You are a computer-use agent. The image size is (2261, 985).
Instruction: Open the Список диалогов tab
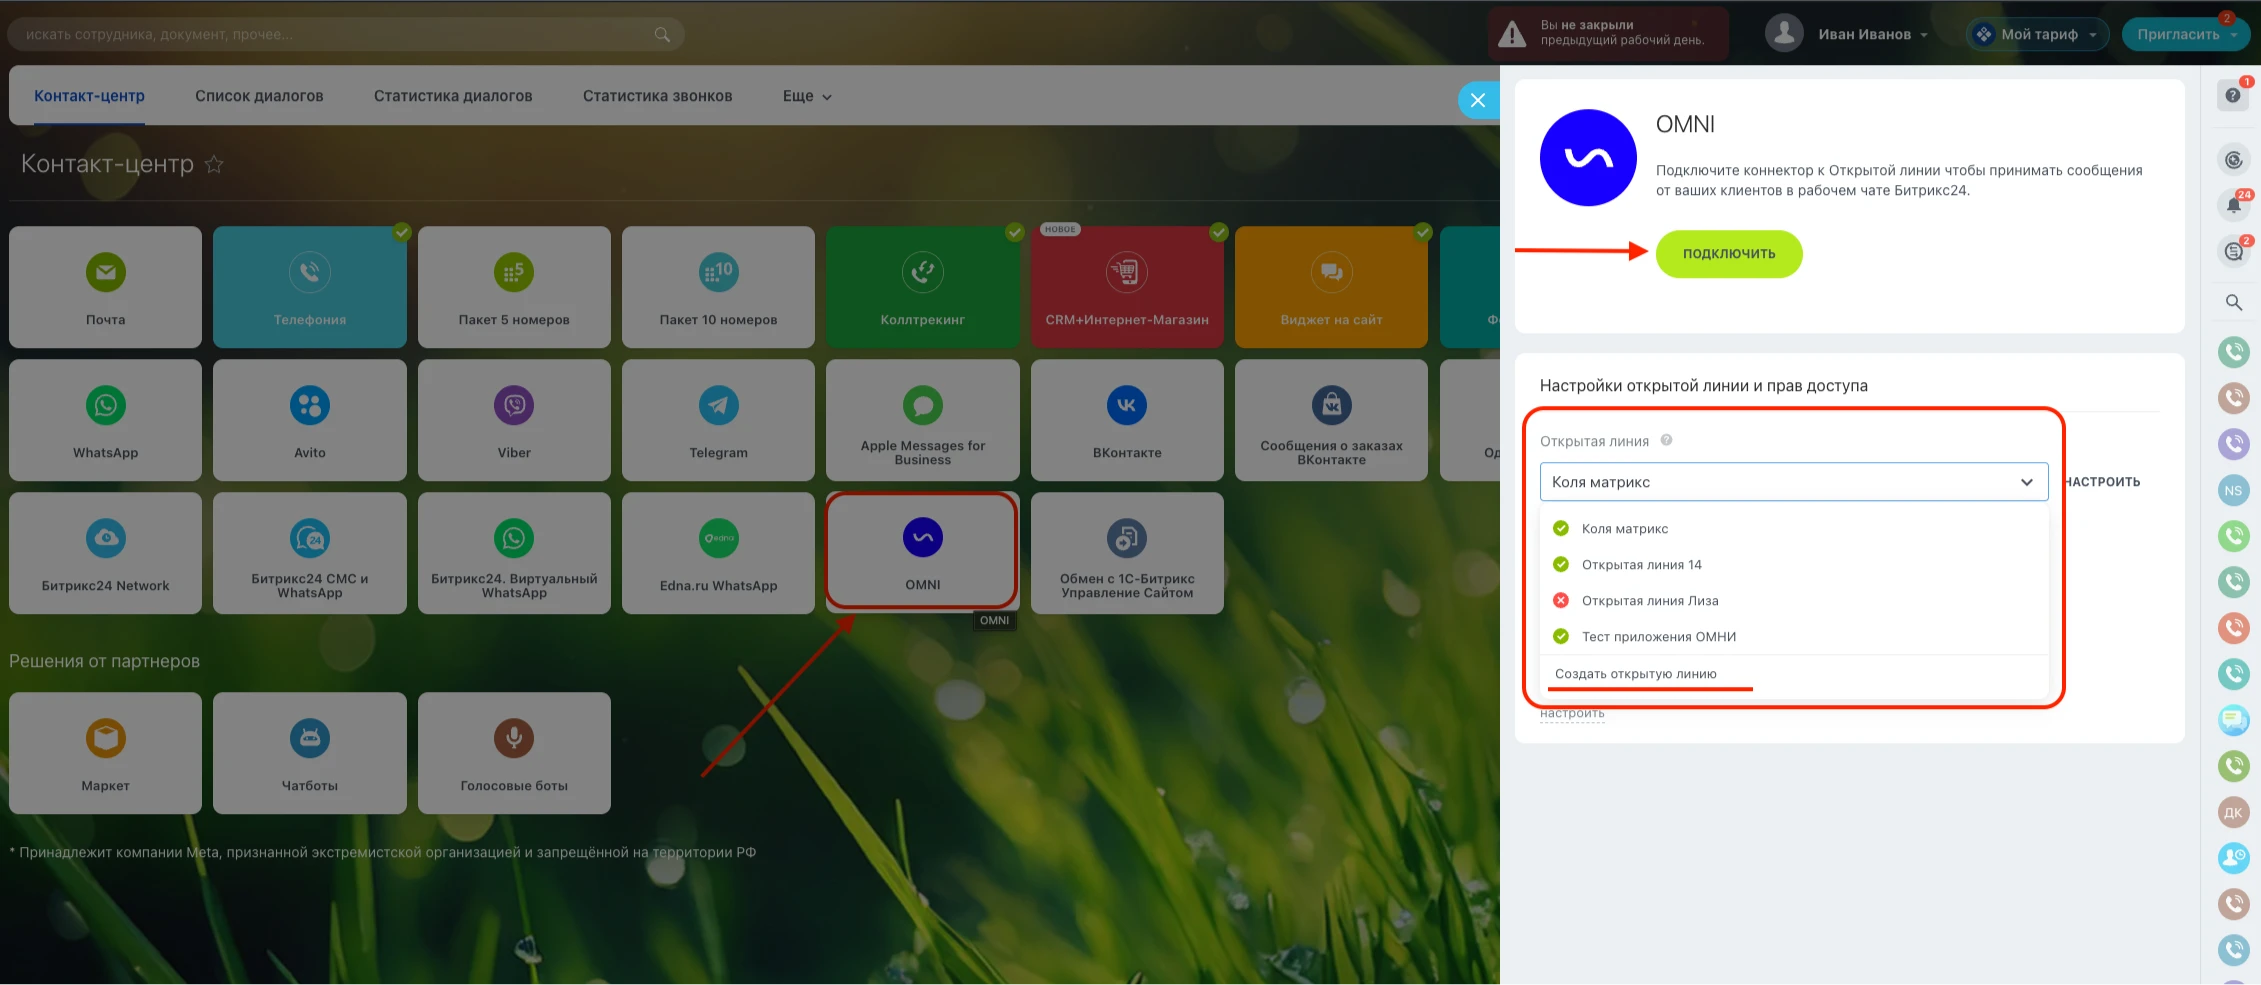[259, 96]
